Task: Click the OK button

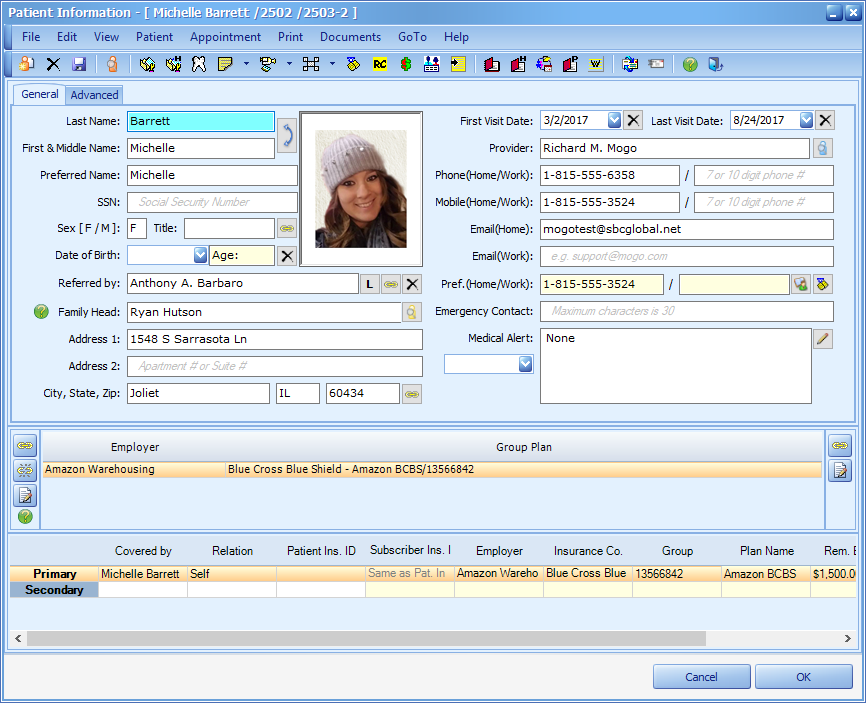Action: (x=804, y=676)
